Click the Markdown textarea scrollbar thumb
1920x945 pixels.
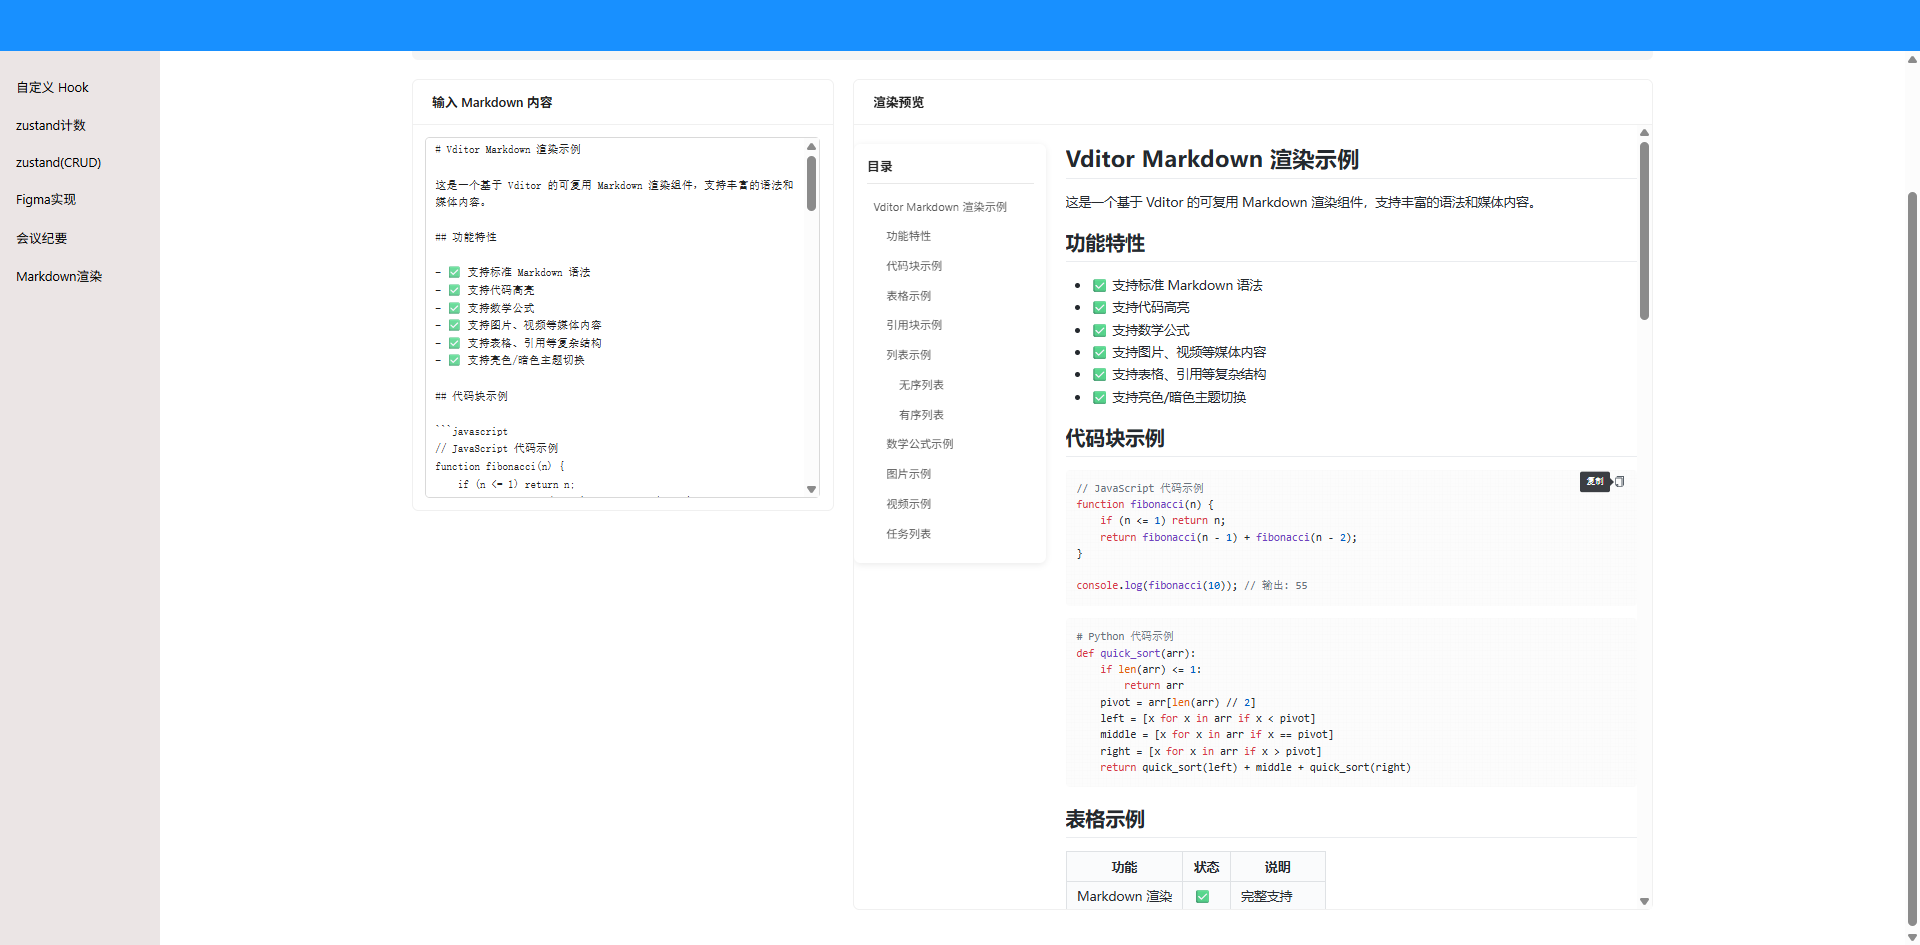click(811, 183)
